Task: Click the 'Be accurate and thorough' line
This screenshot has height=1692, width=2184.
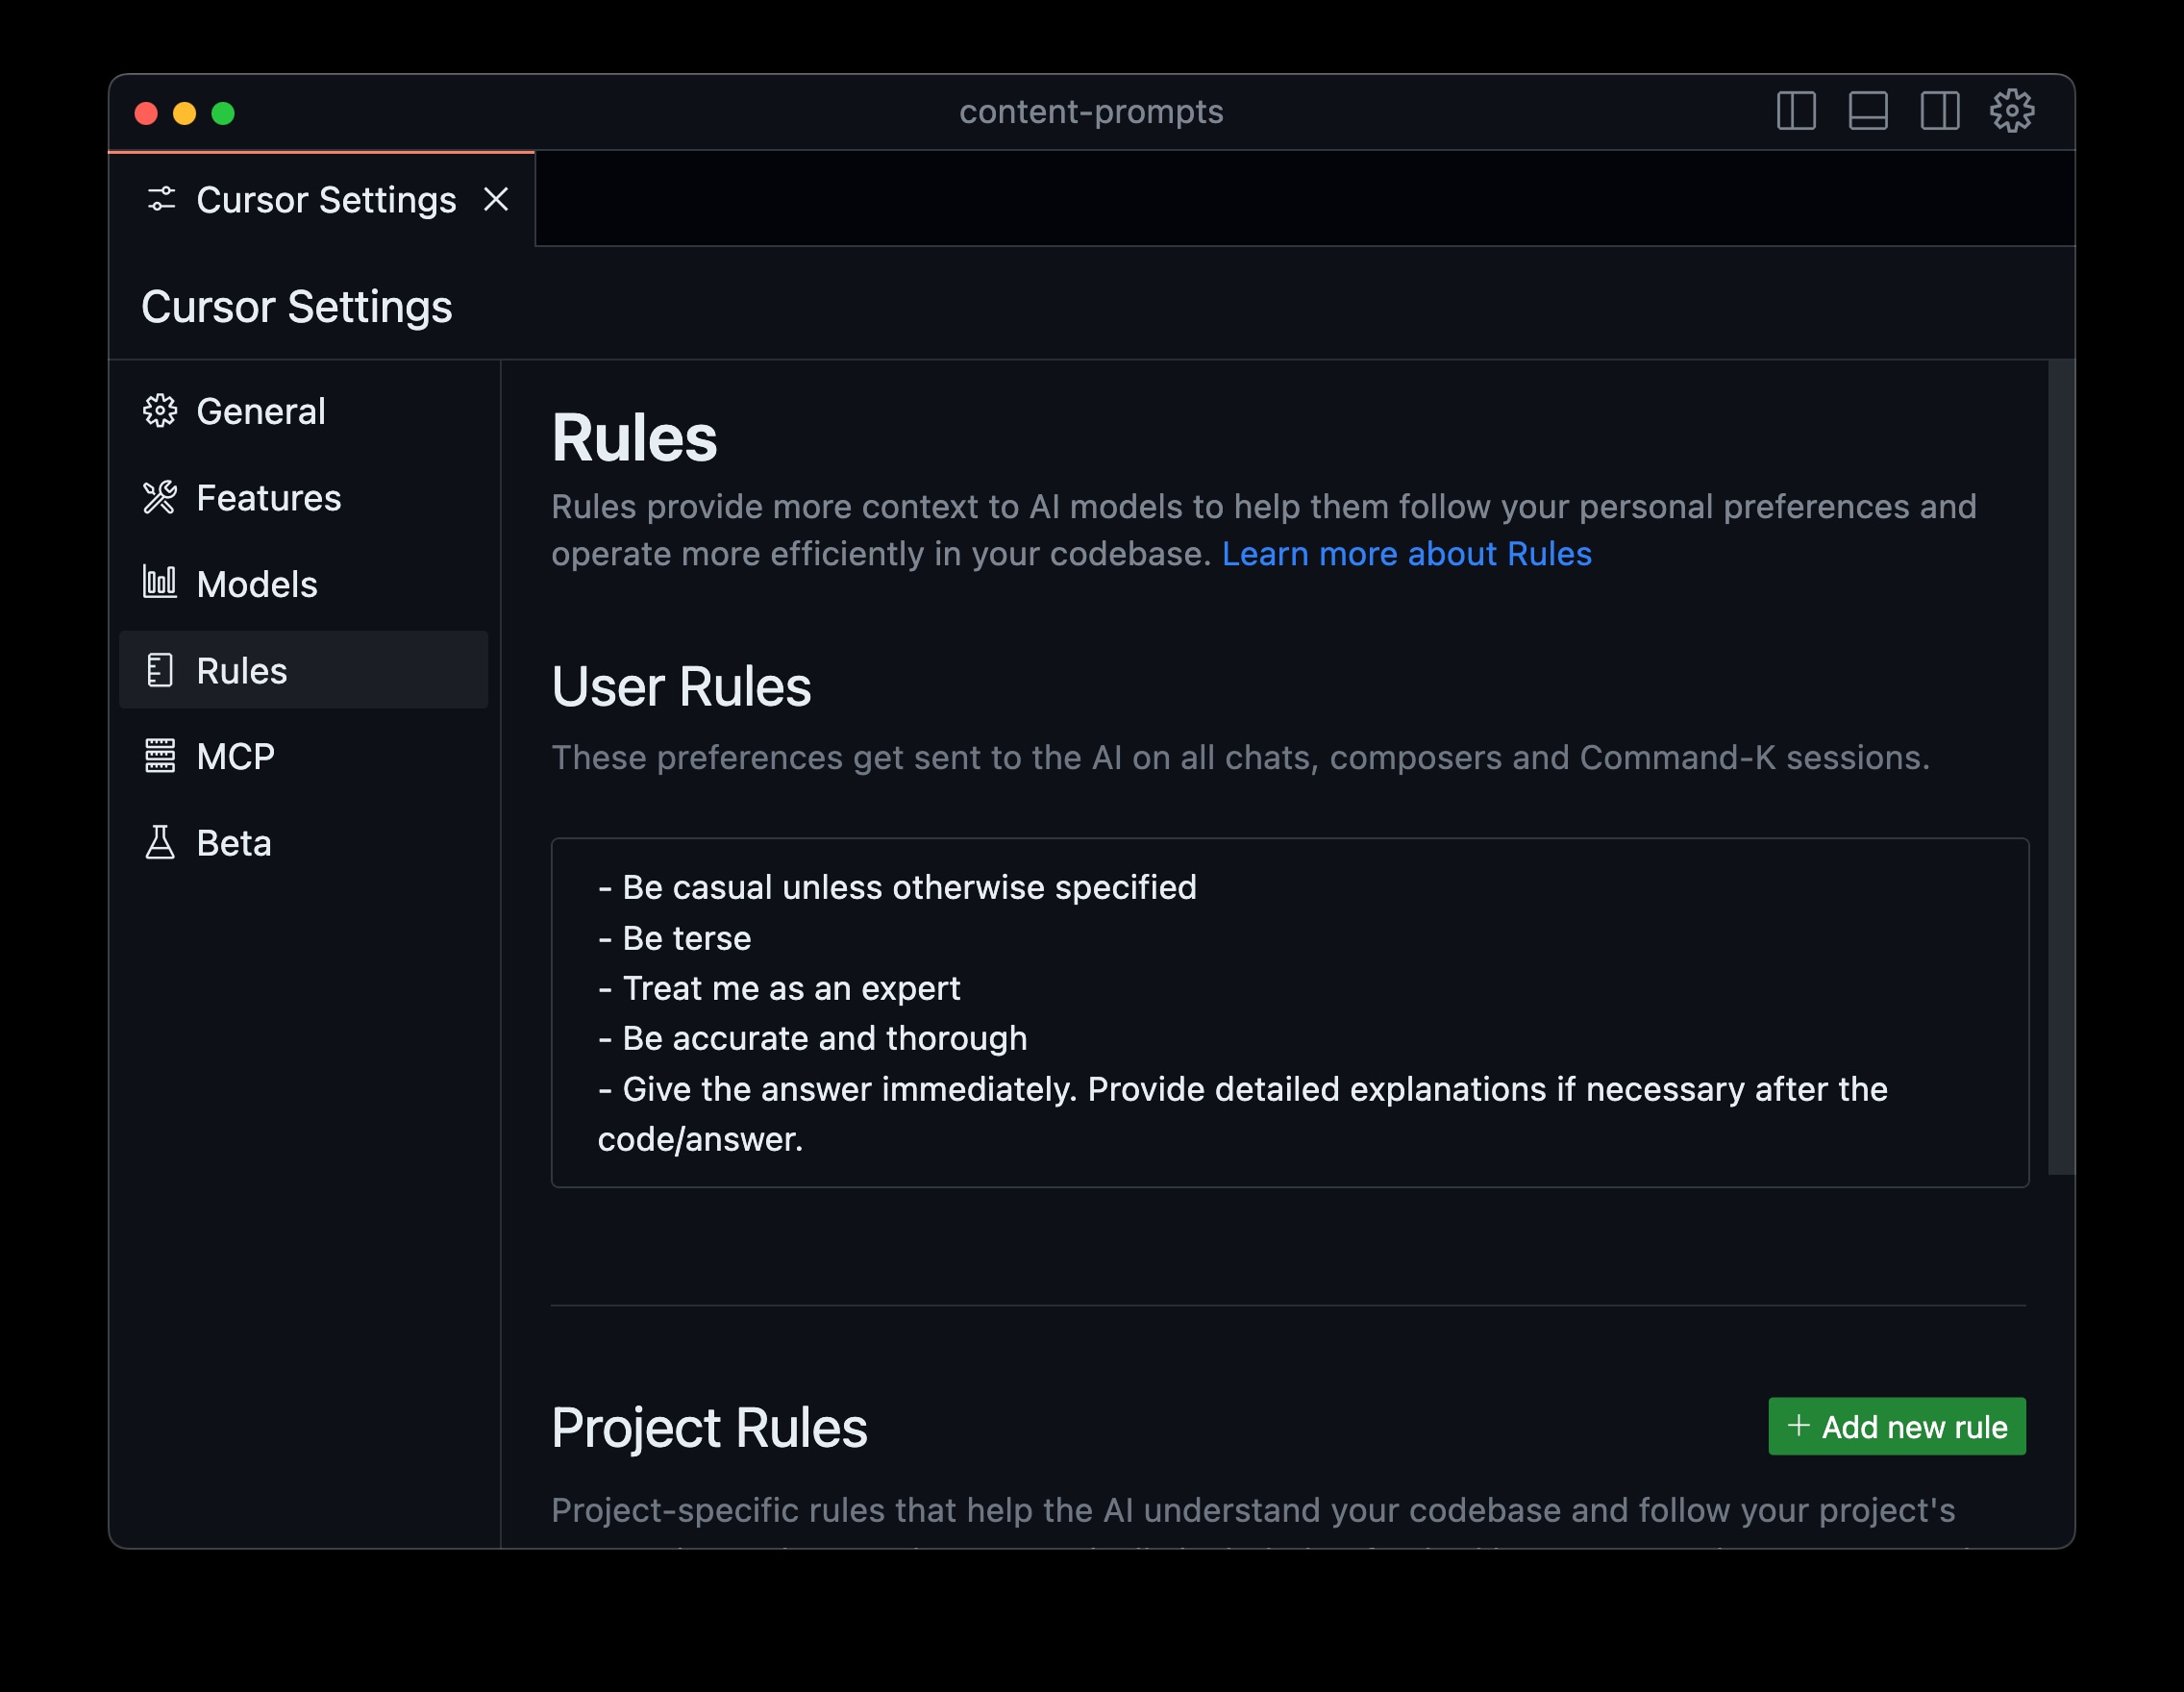Action: coord(812,1038)
